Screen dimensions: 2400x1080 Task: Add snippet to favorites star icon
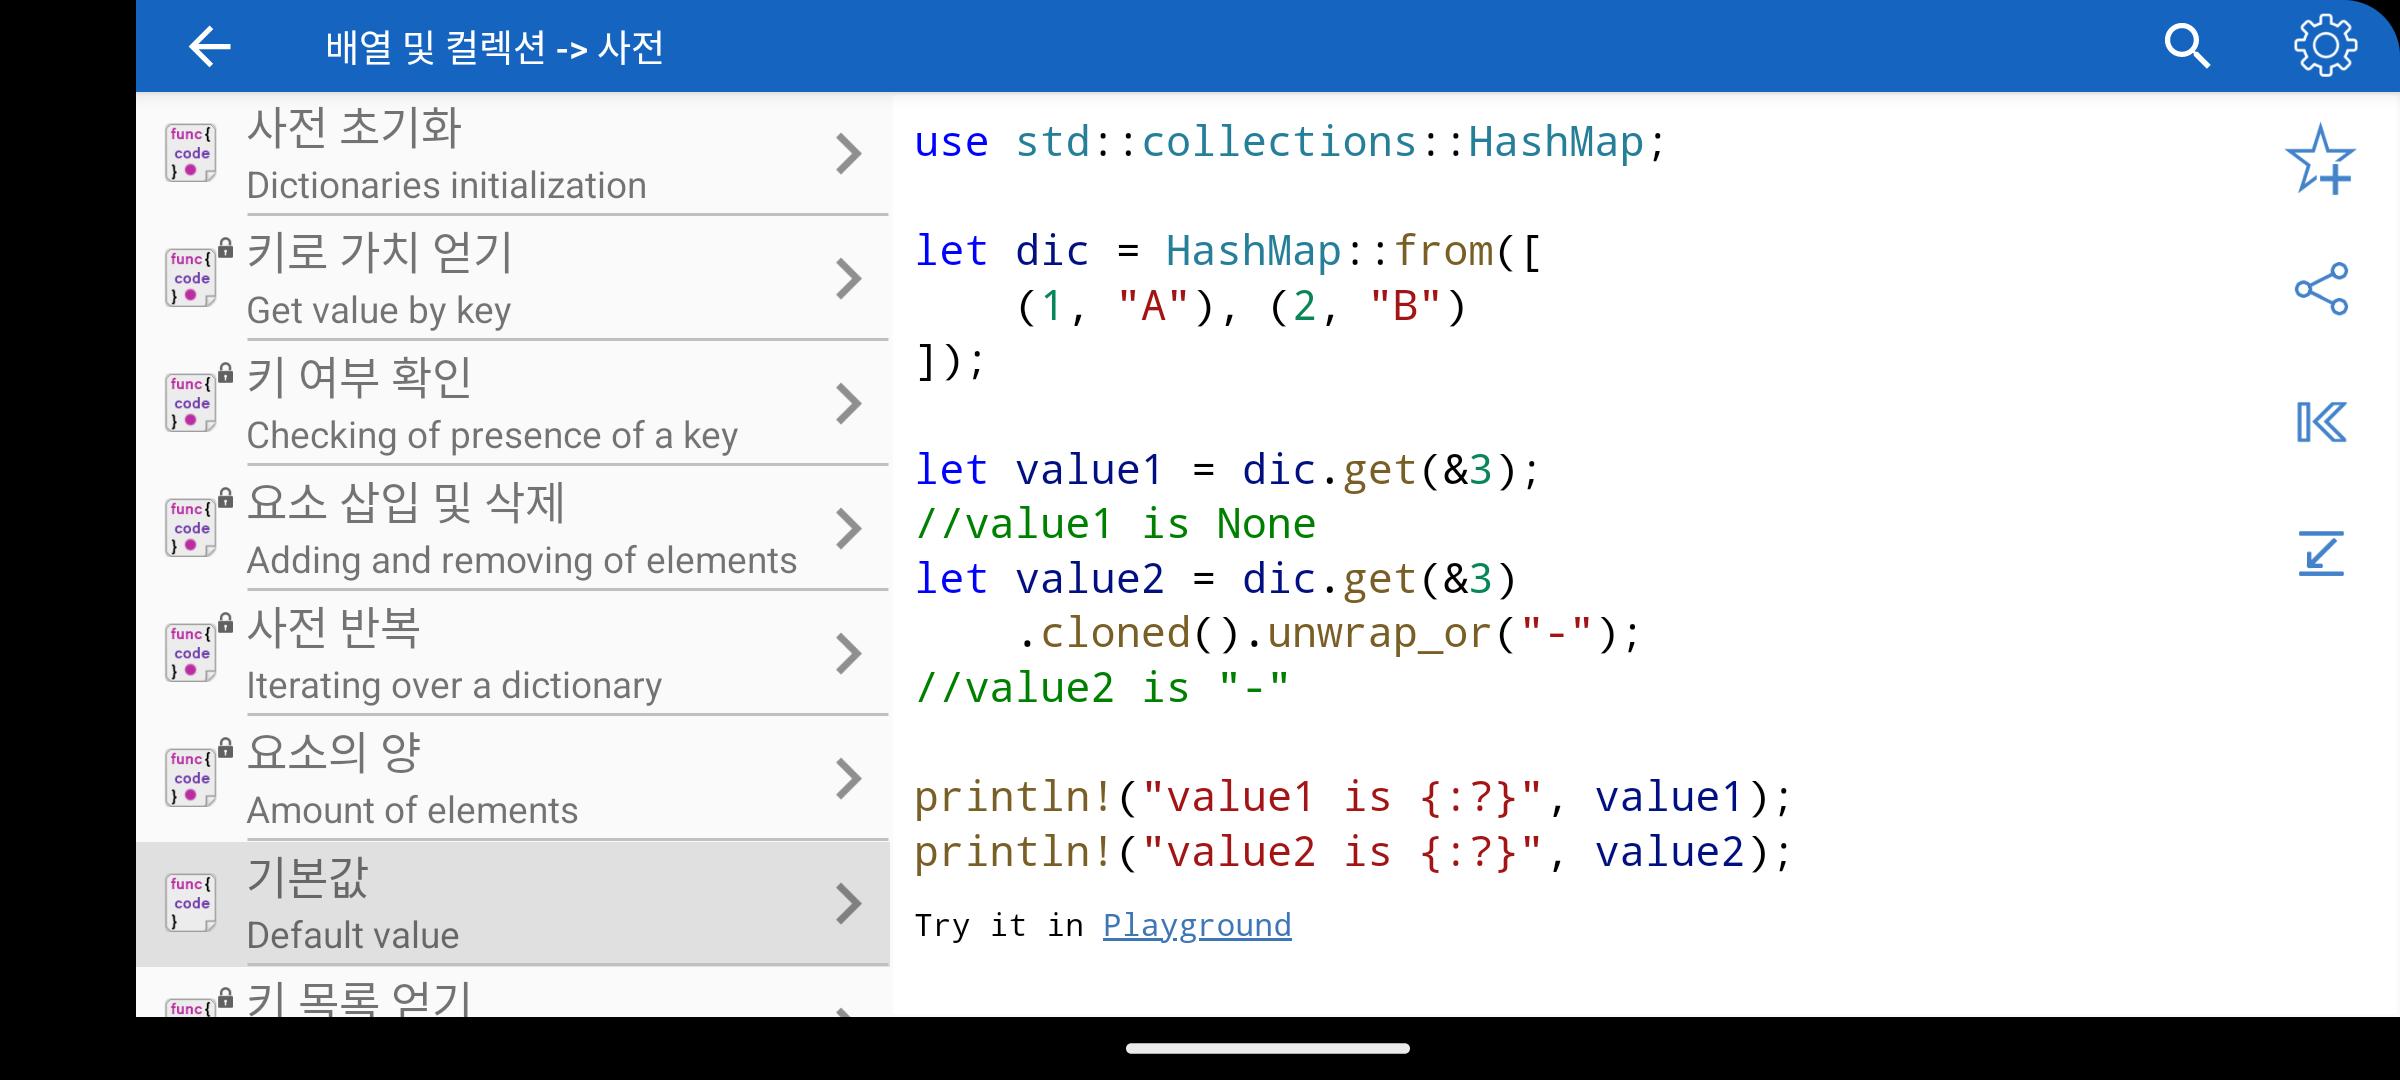pyautogui.click(x=2320, y=159)
